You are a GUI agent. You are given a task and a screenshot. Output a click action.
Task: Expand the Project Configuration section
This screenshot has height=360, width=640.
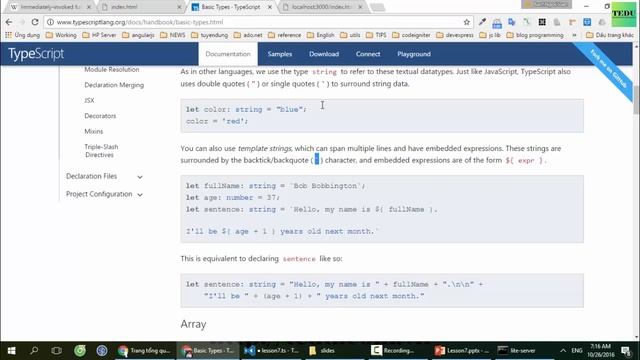[104, 194]
